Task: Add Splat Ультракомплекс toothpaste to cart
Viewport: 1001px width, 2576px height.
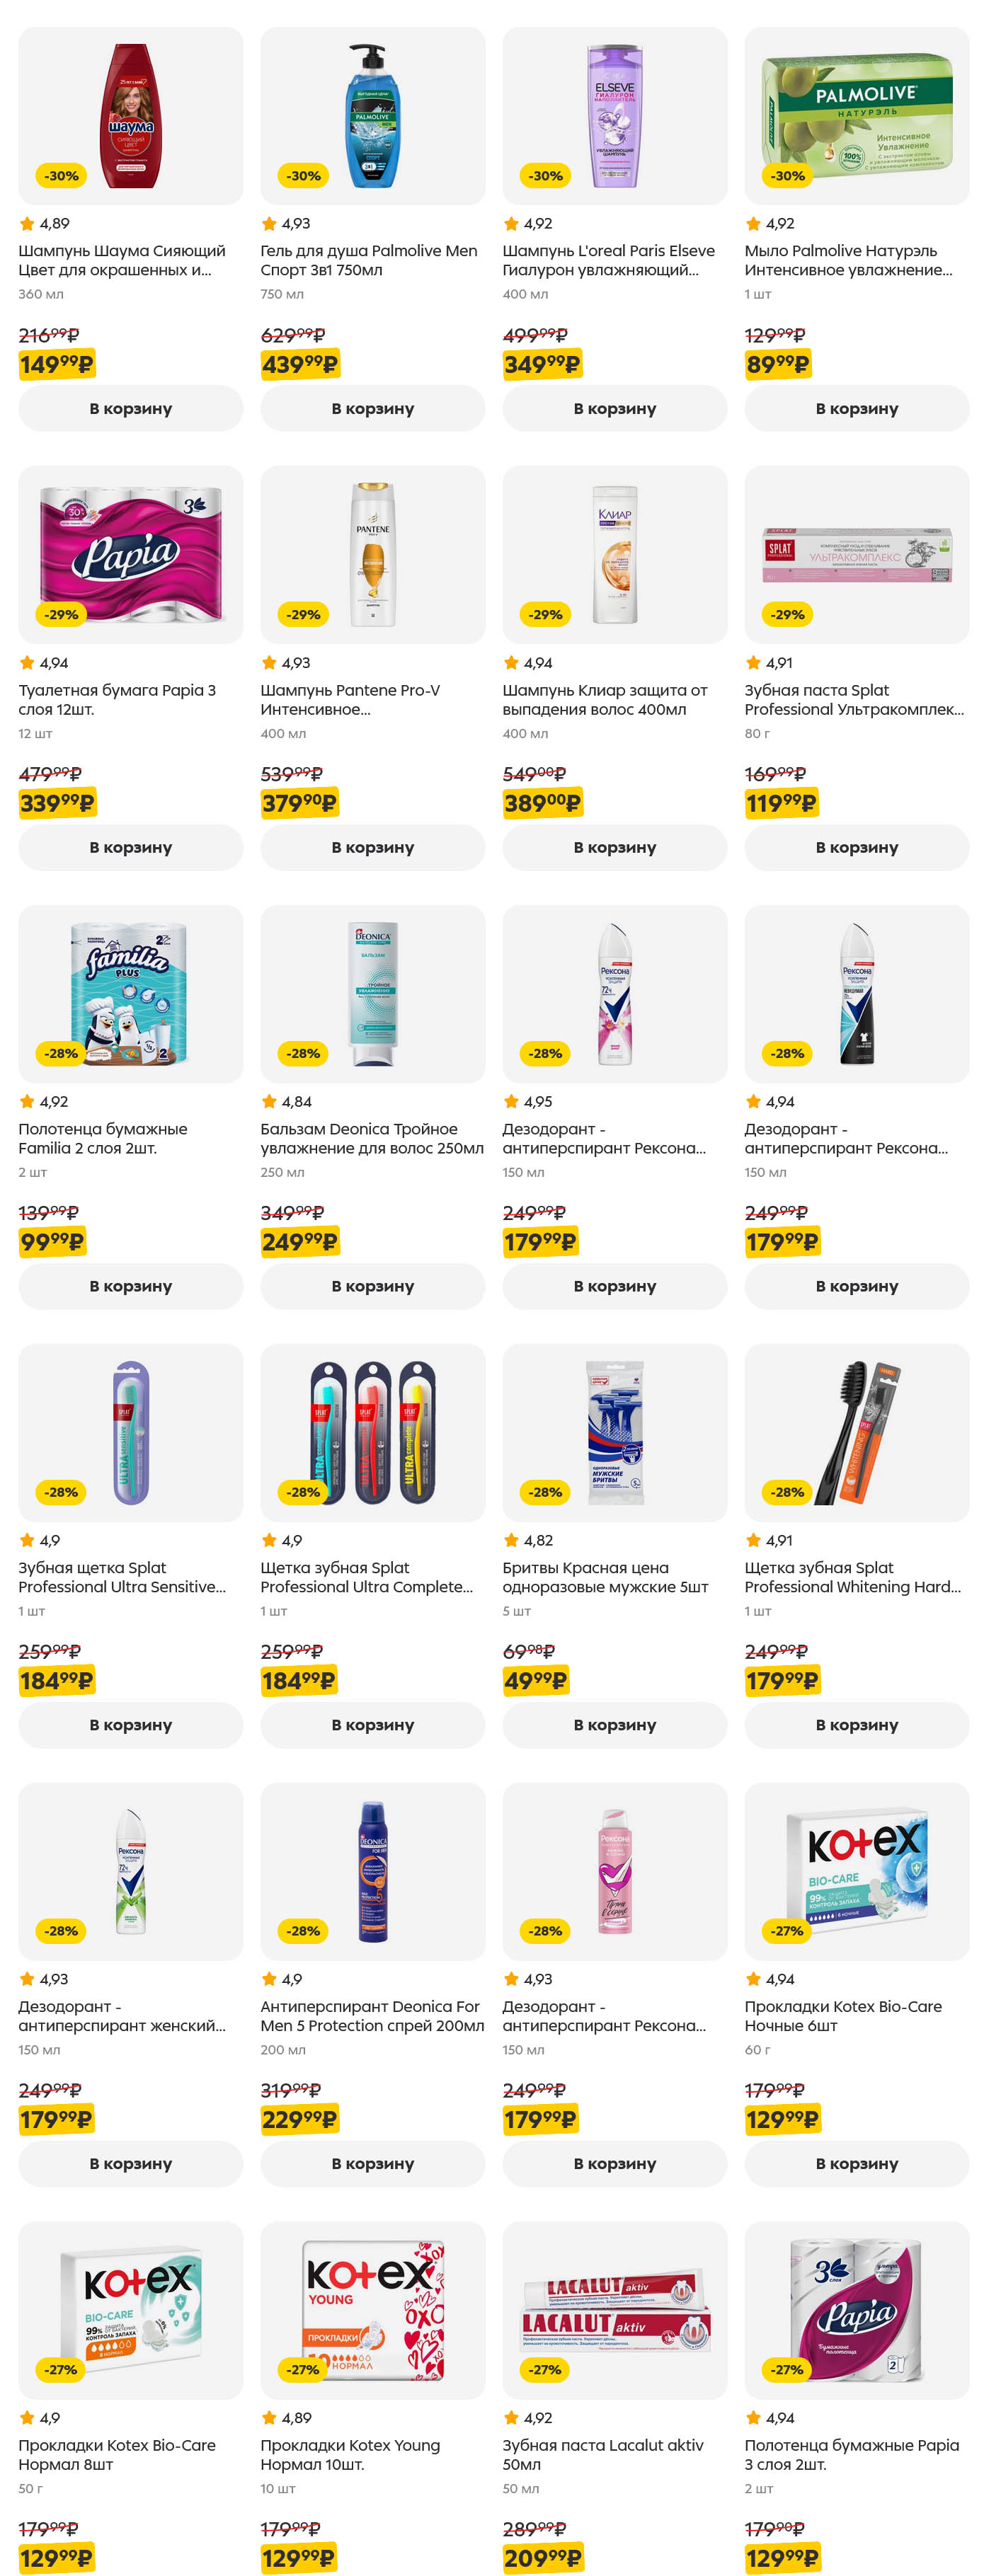Action: pos(856,847)
